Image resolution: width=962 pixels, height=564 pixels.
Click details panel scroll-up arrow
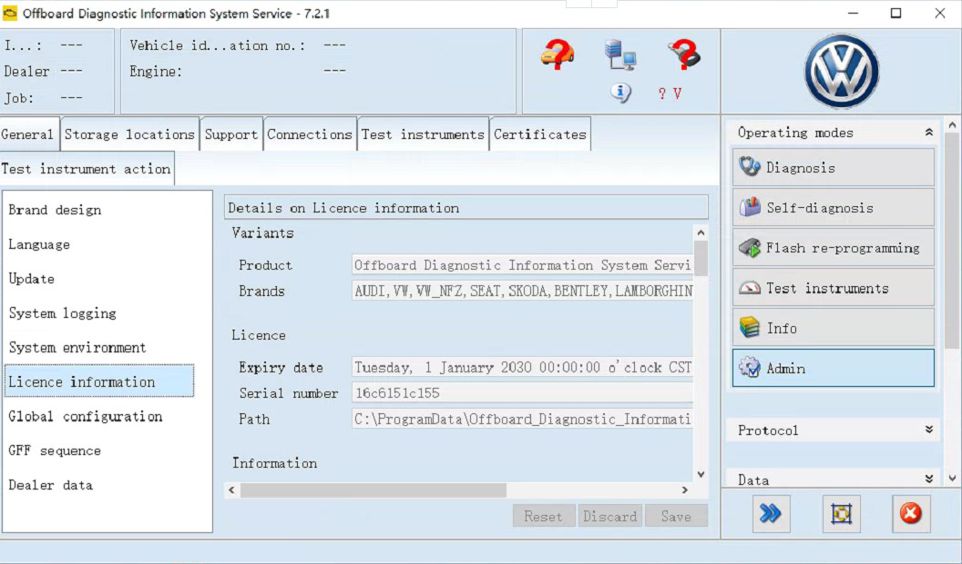point(701,233)
